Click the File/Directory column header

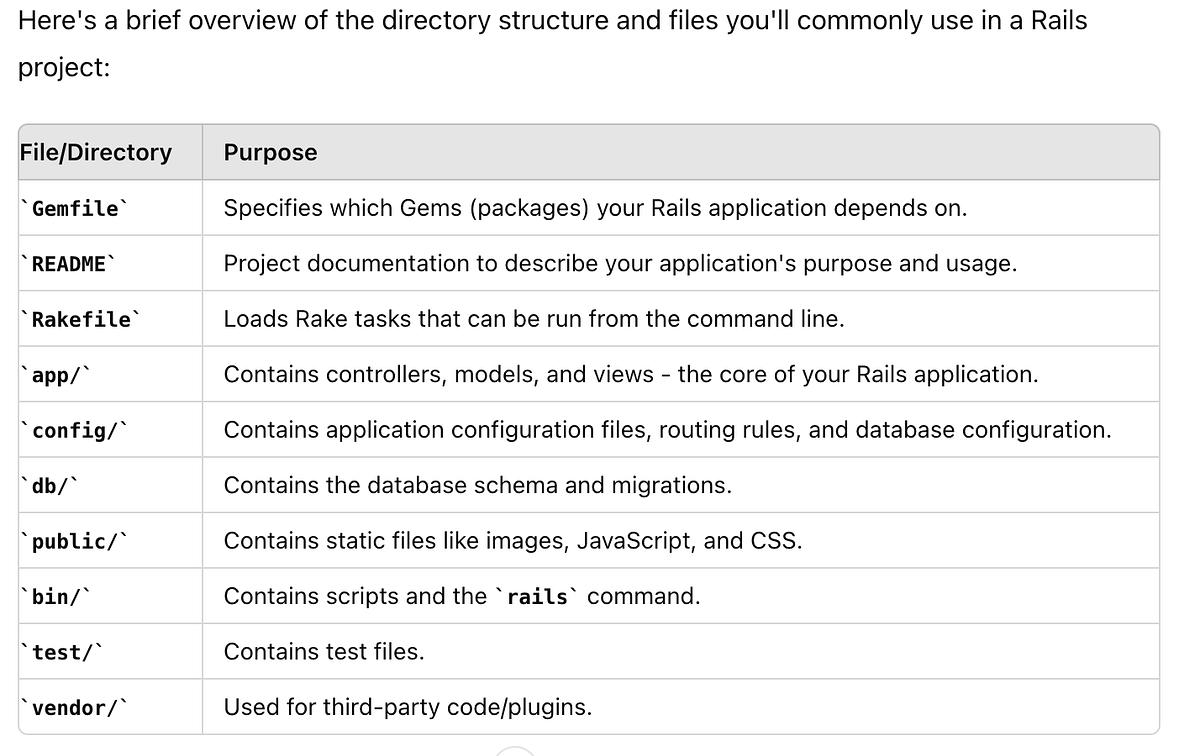coord(96,152)
